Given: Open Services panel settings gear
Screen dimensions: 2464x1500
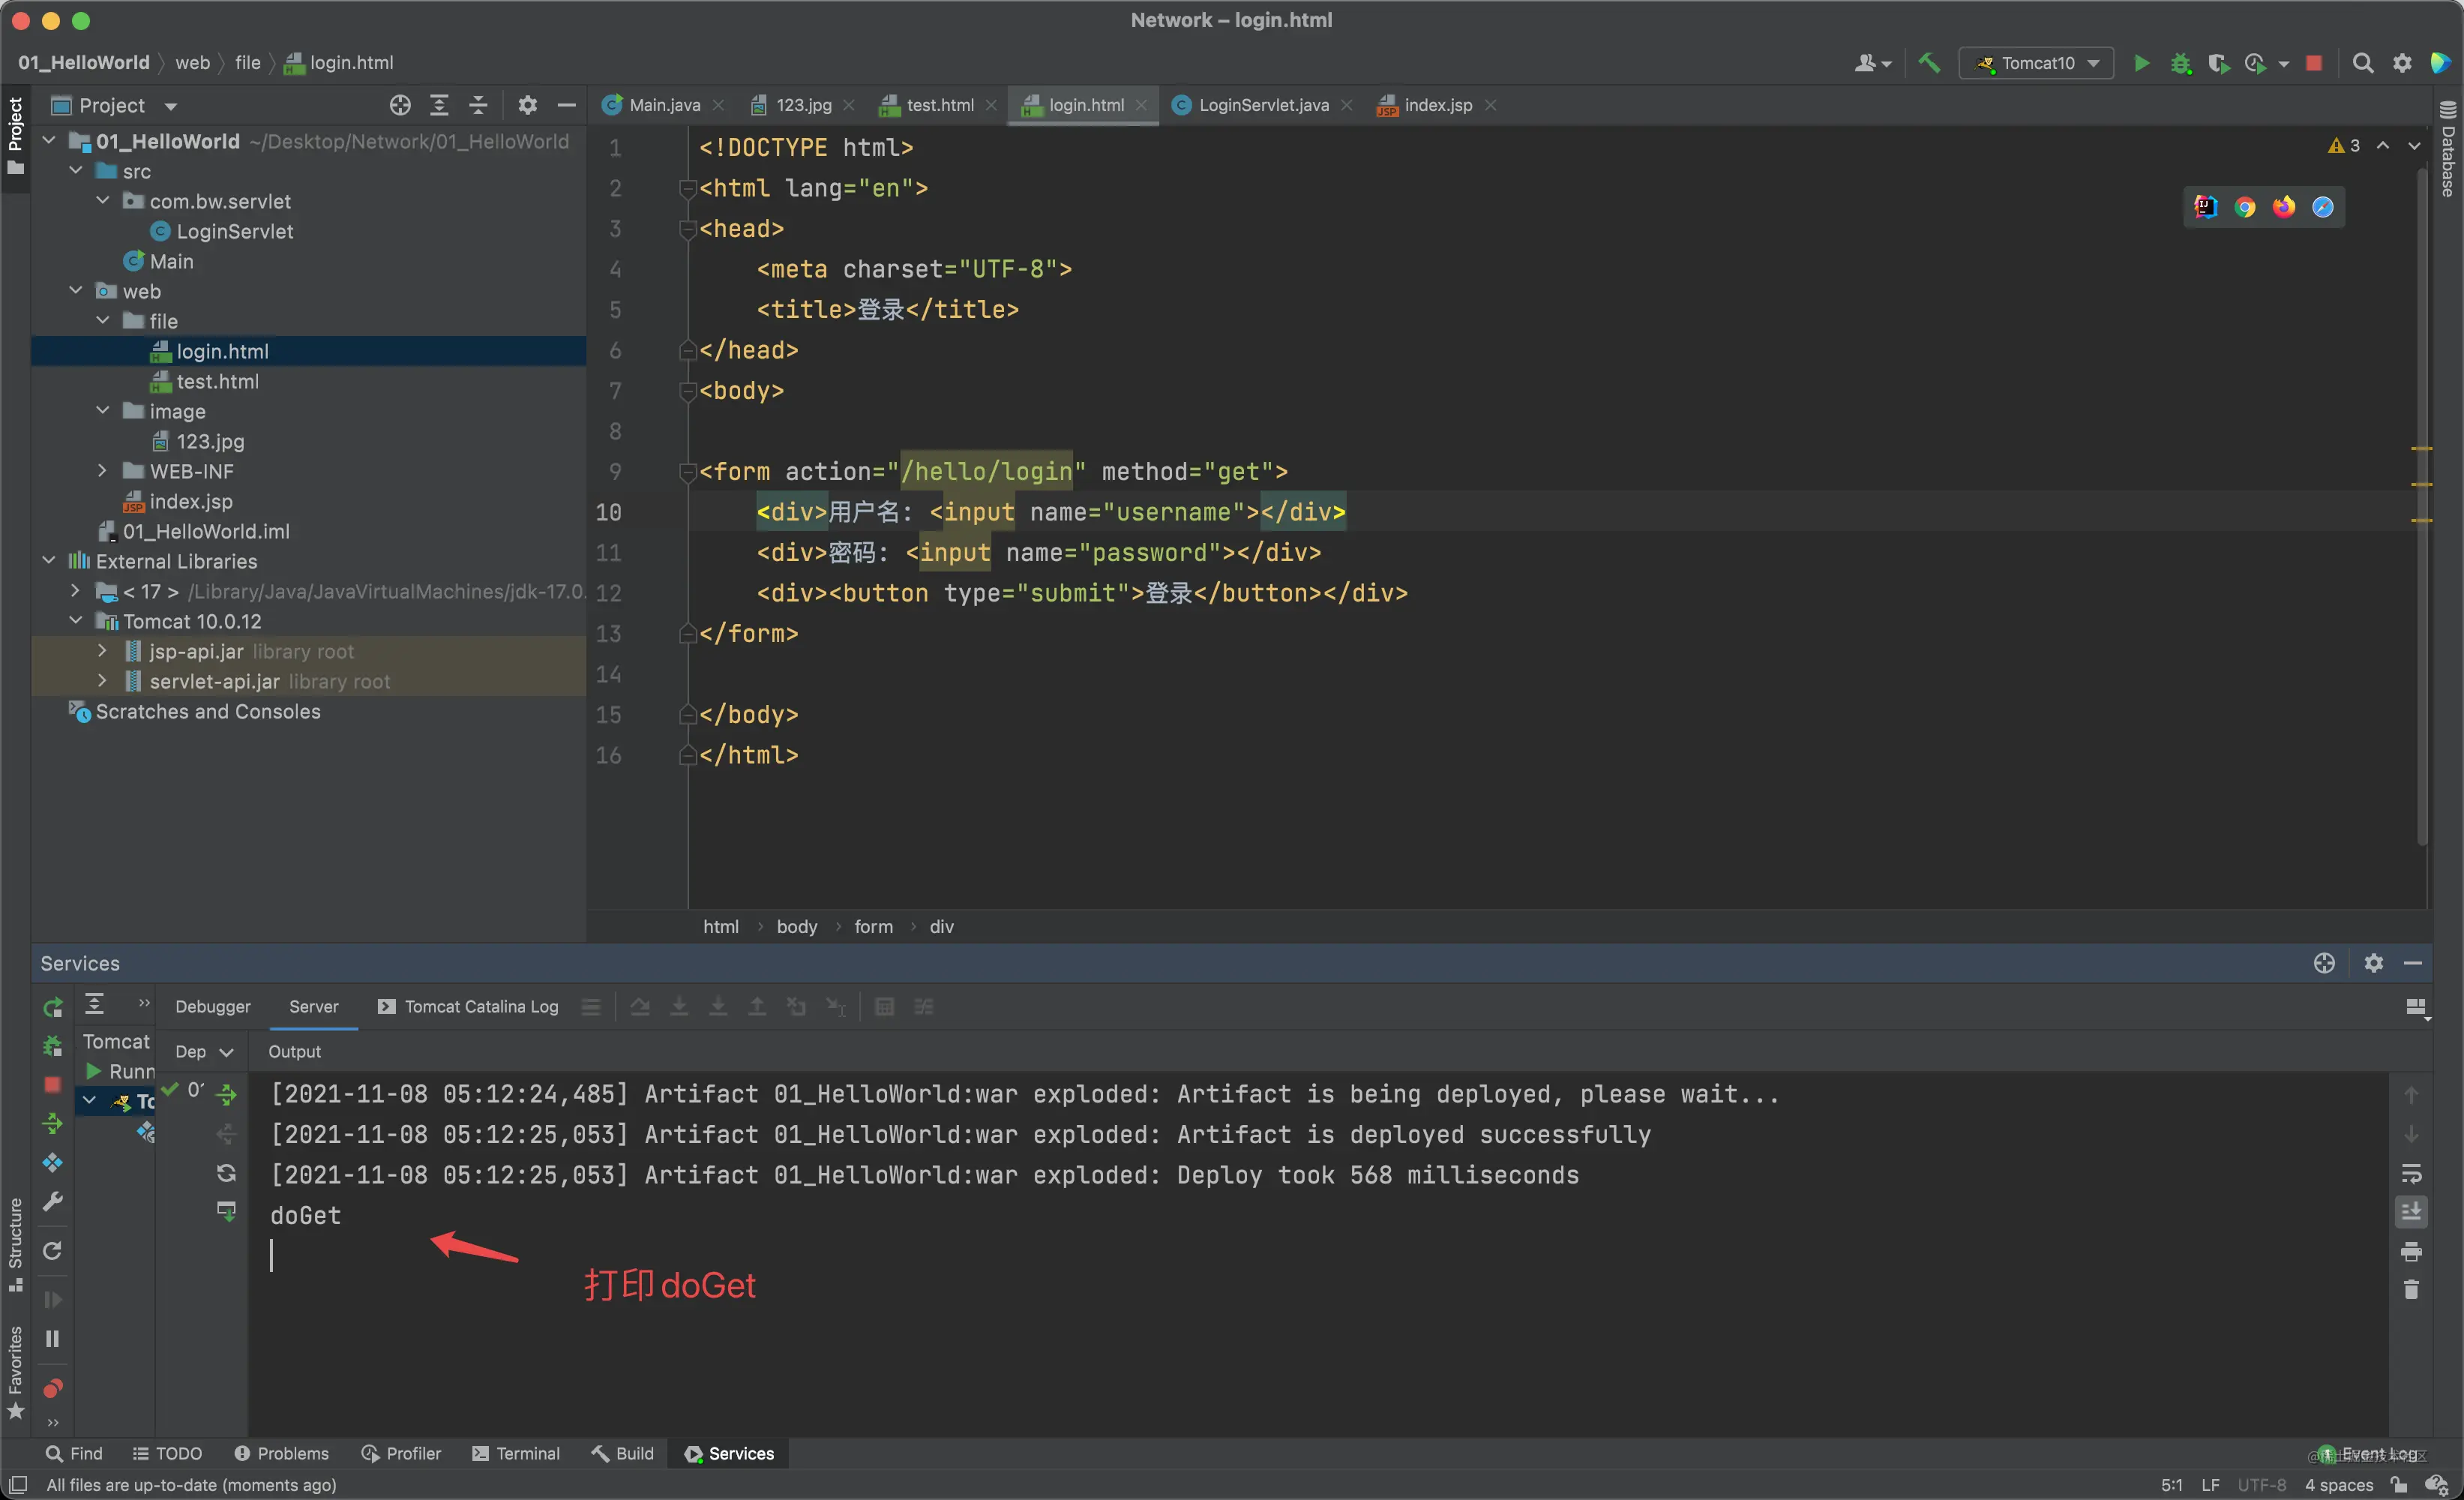Looking at the screenshot, I should point(2373,963).
